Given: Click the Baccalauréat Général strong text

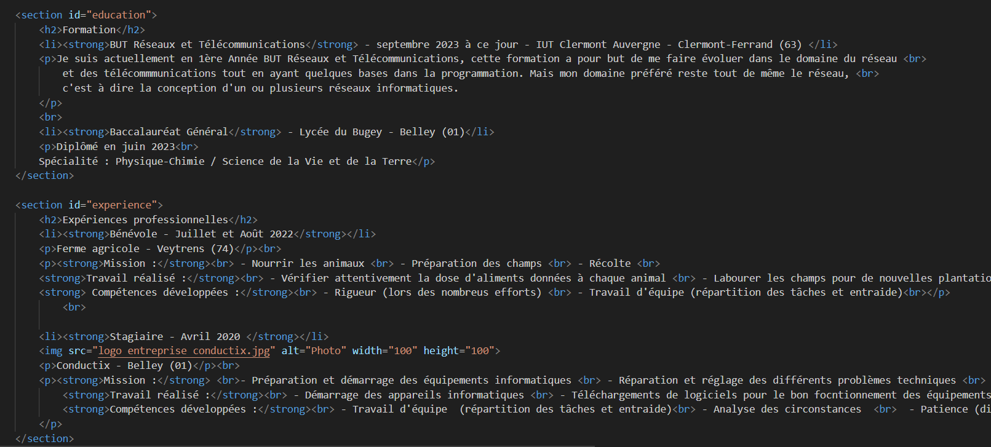Looking at the screenshot, I should 168,132.
